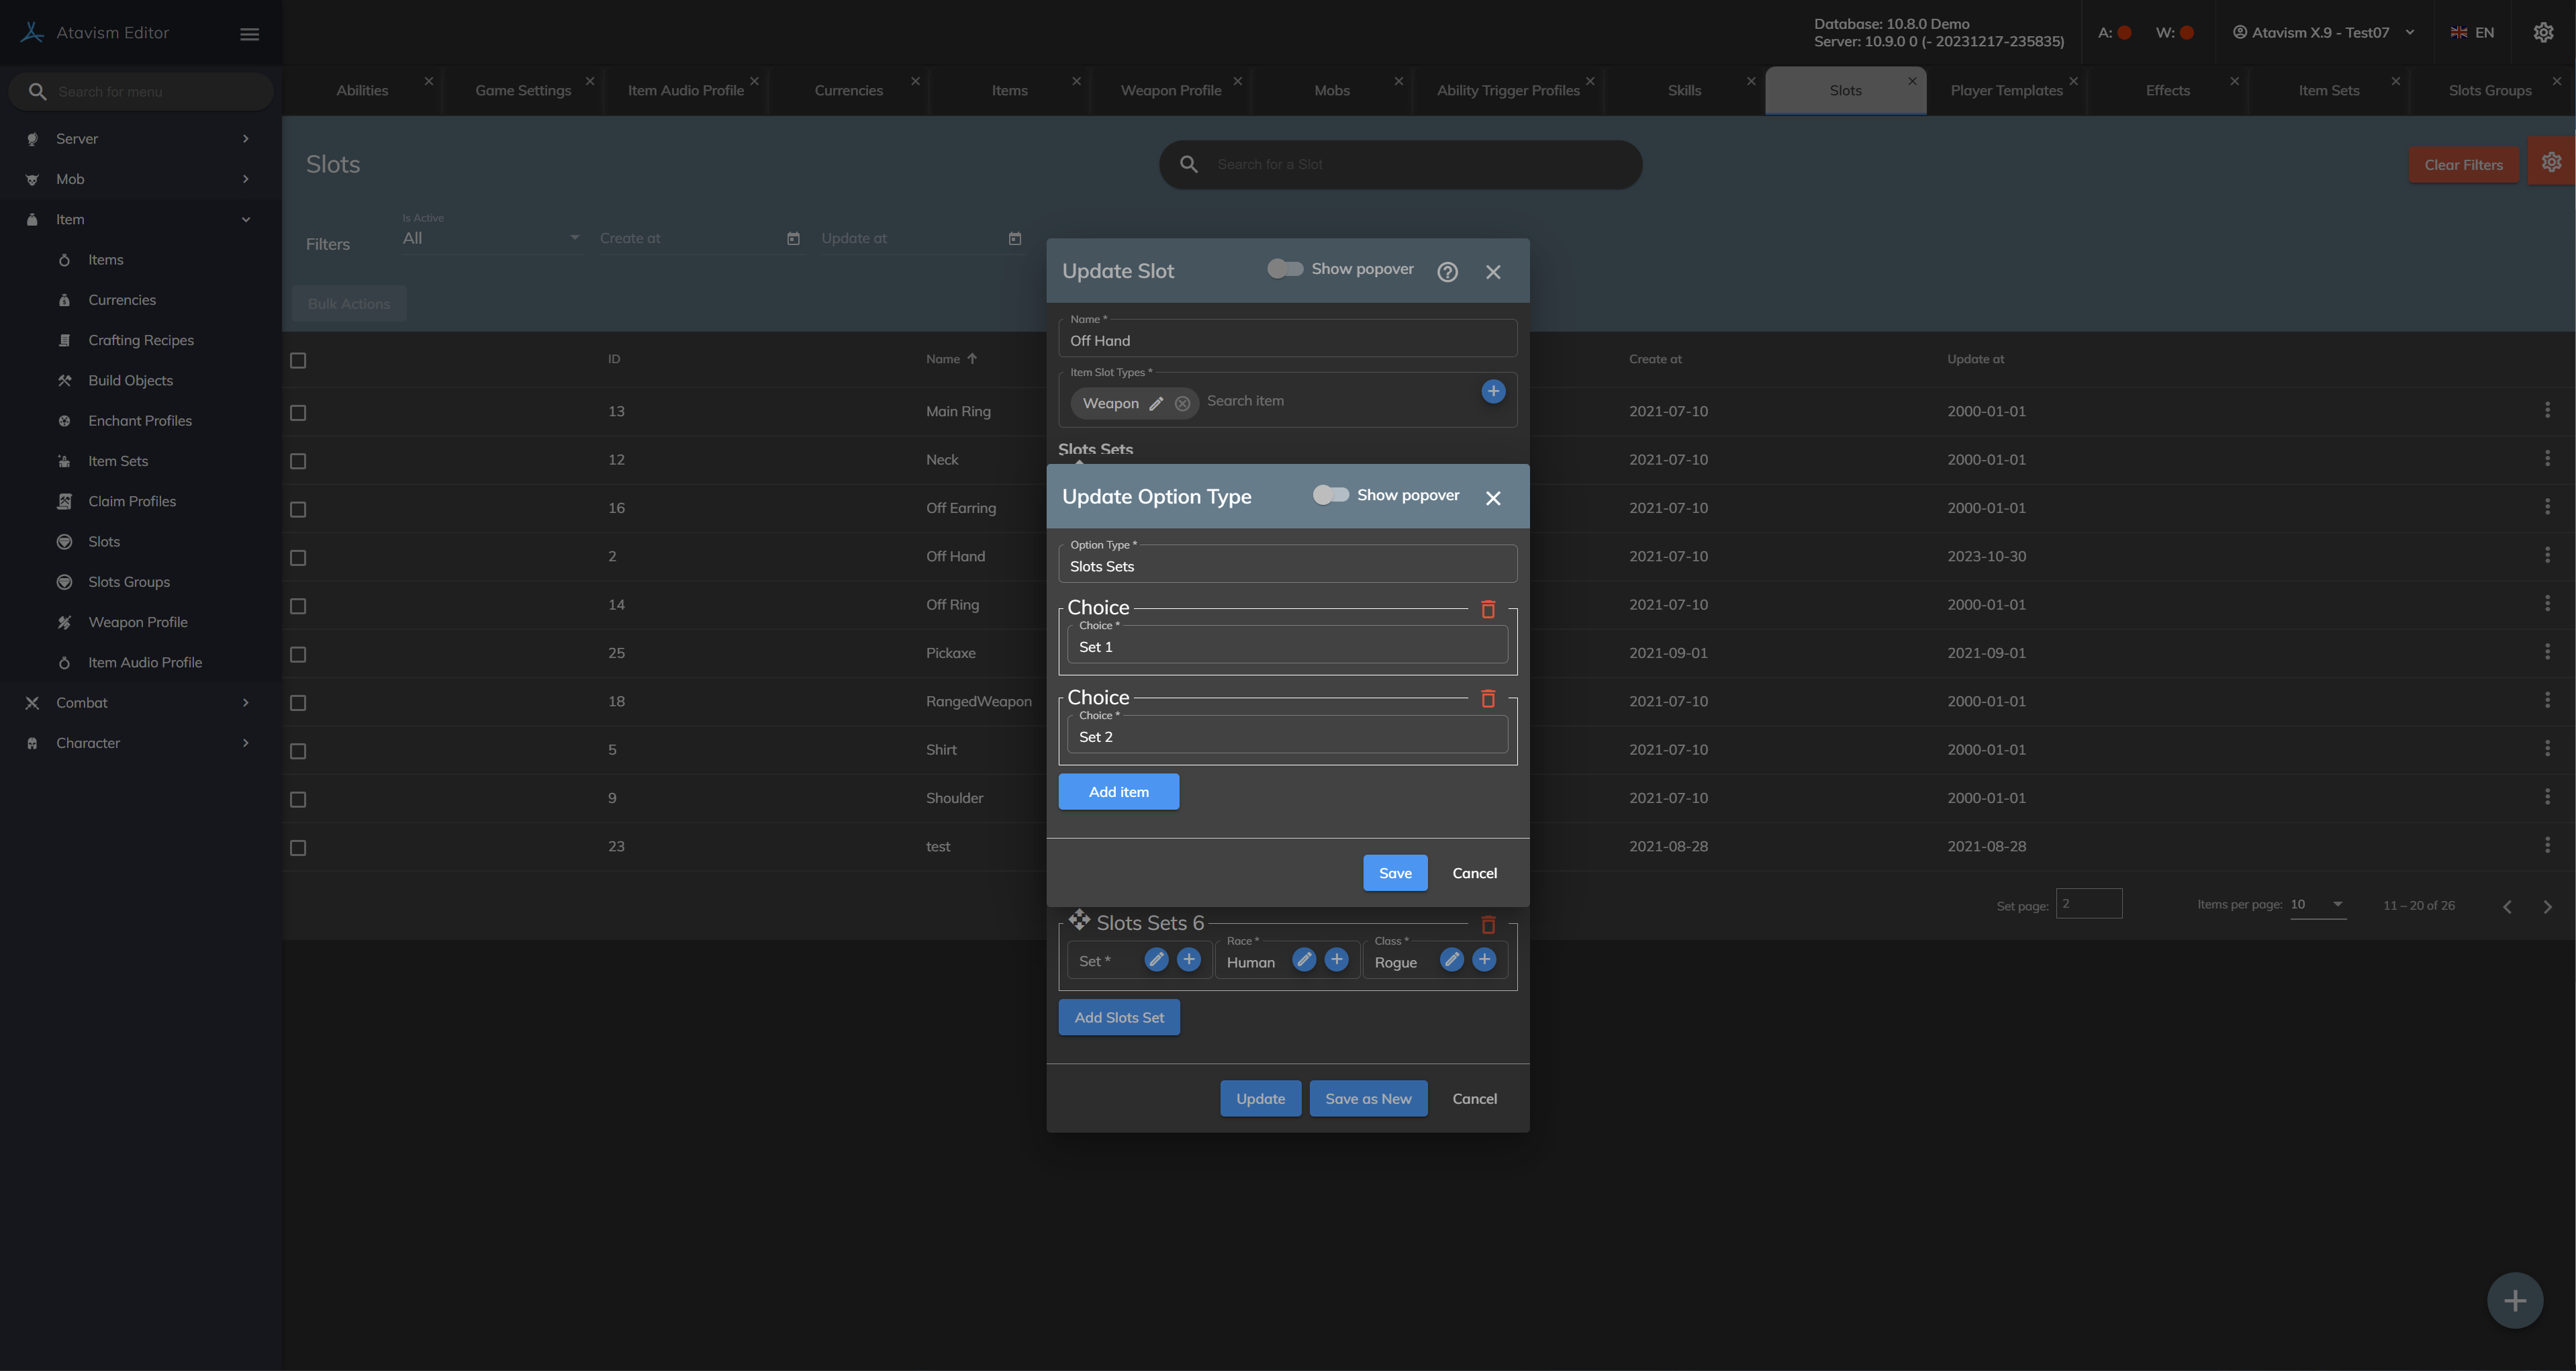This screenshot has width=2576, height=1371.
Task: Click the Add item button
Action: (x=1118, y=792)
